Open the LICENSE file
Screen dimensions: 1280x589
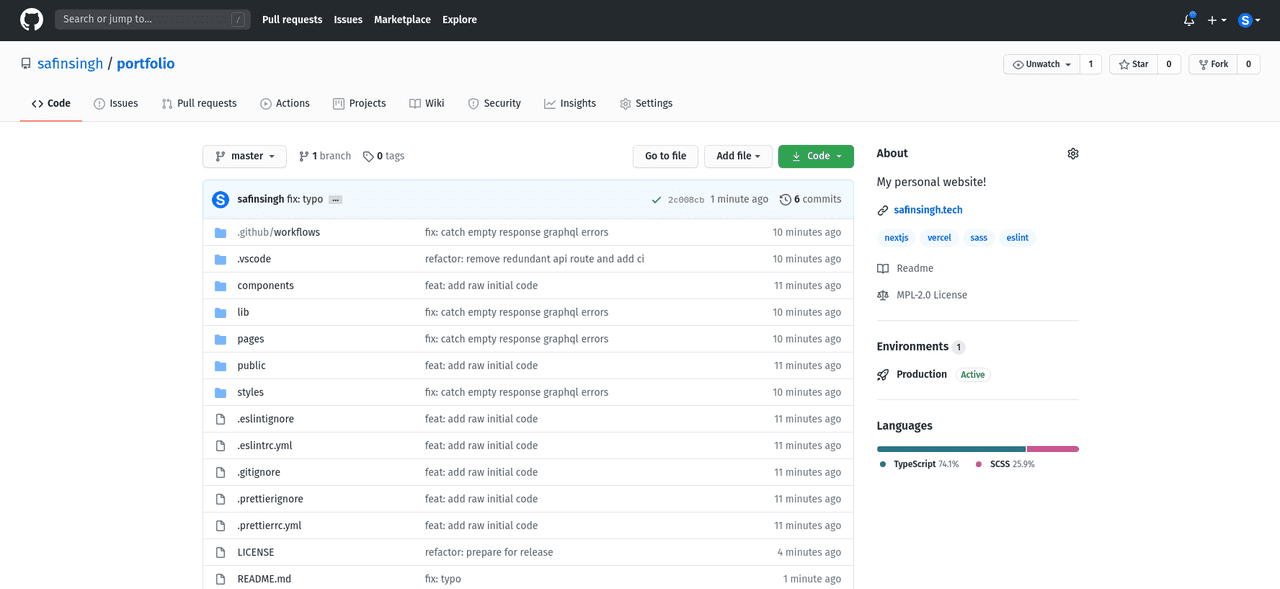coord(256,552)
